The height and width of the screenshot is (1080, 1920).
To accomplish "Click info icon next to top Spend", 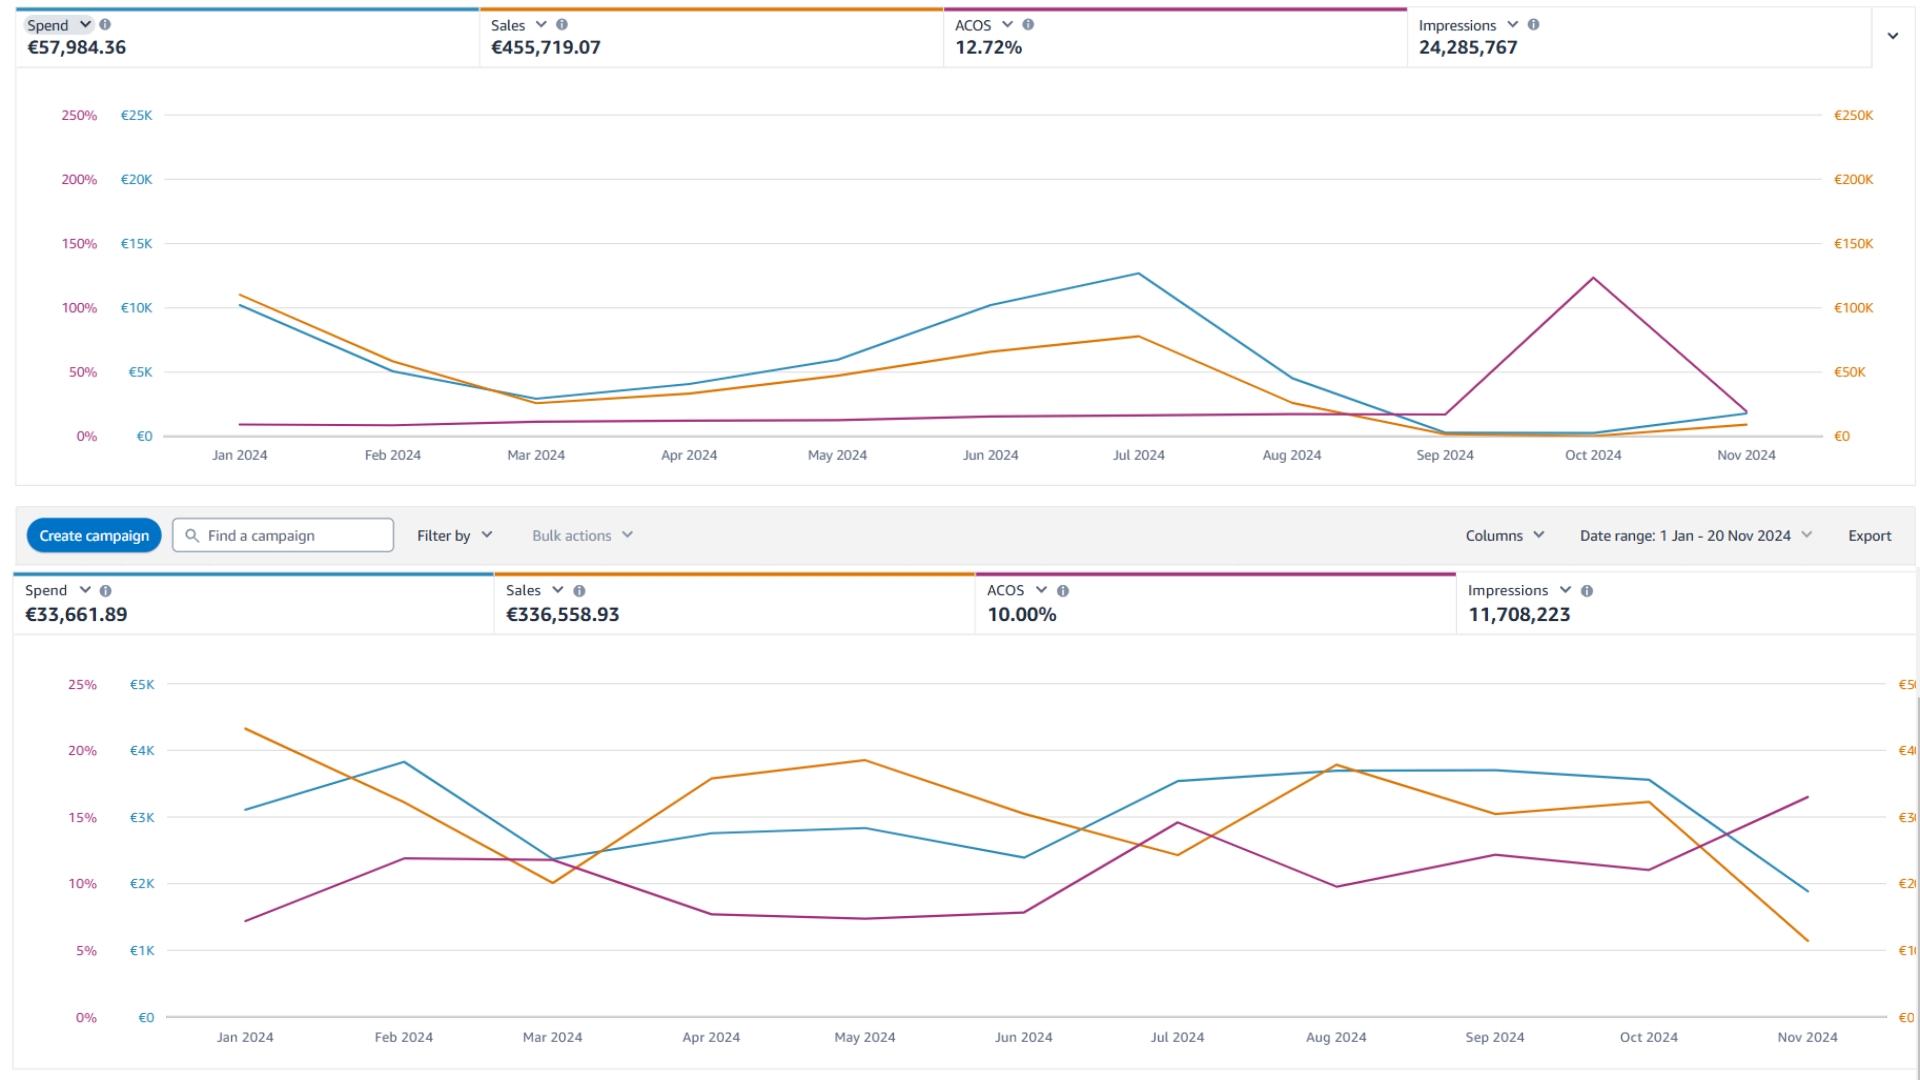I will pyautogui.click(x=105, y=25).
